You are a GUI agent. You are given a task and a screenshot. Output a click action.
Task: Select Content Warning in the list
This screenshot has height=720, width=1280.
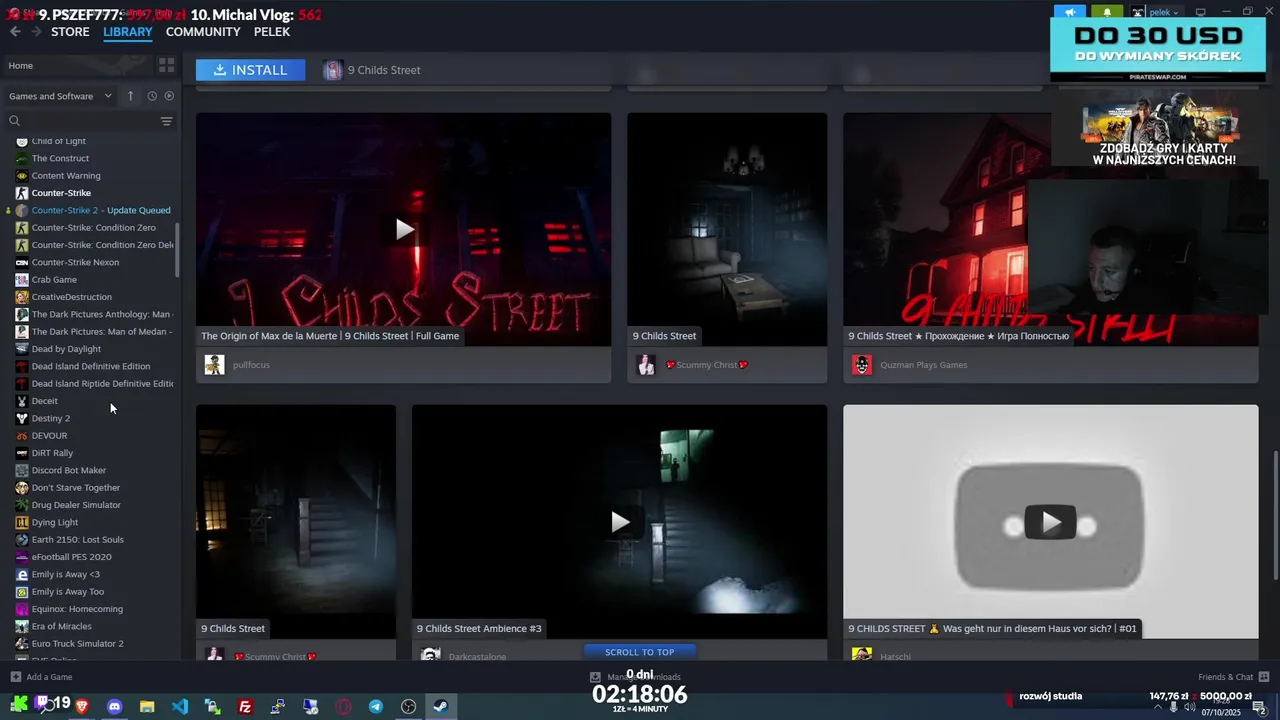66,176
